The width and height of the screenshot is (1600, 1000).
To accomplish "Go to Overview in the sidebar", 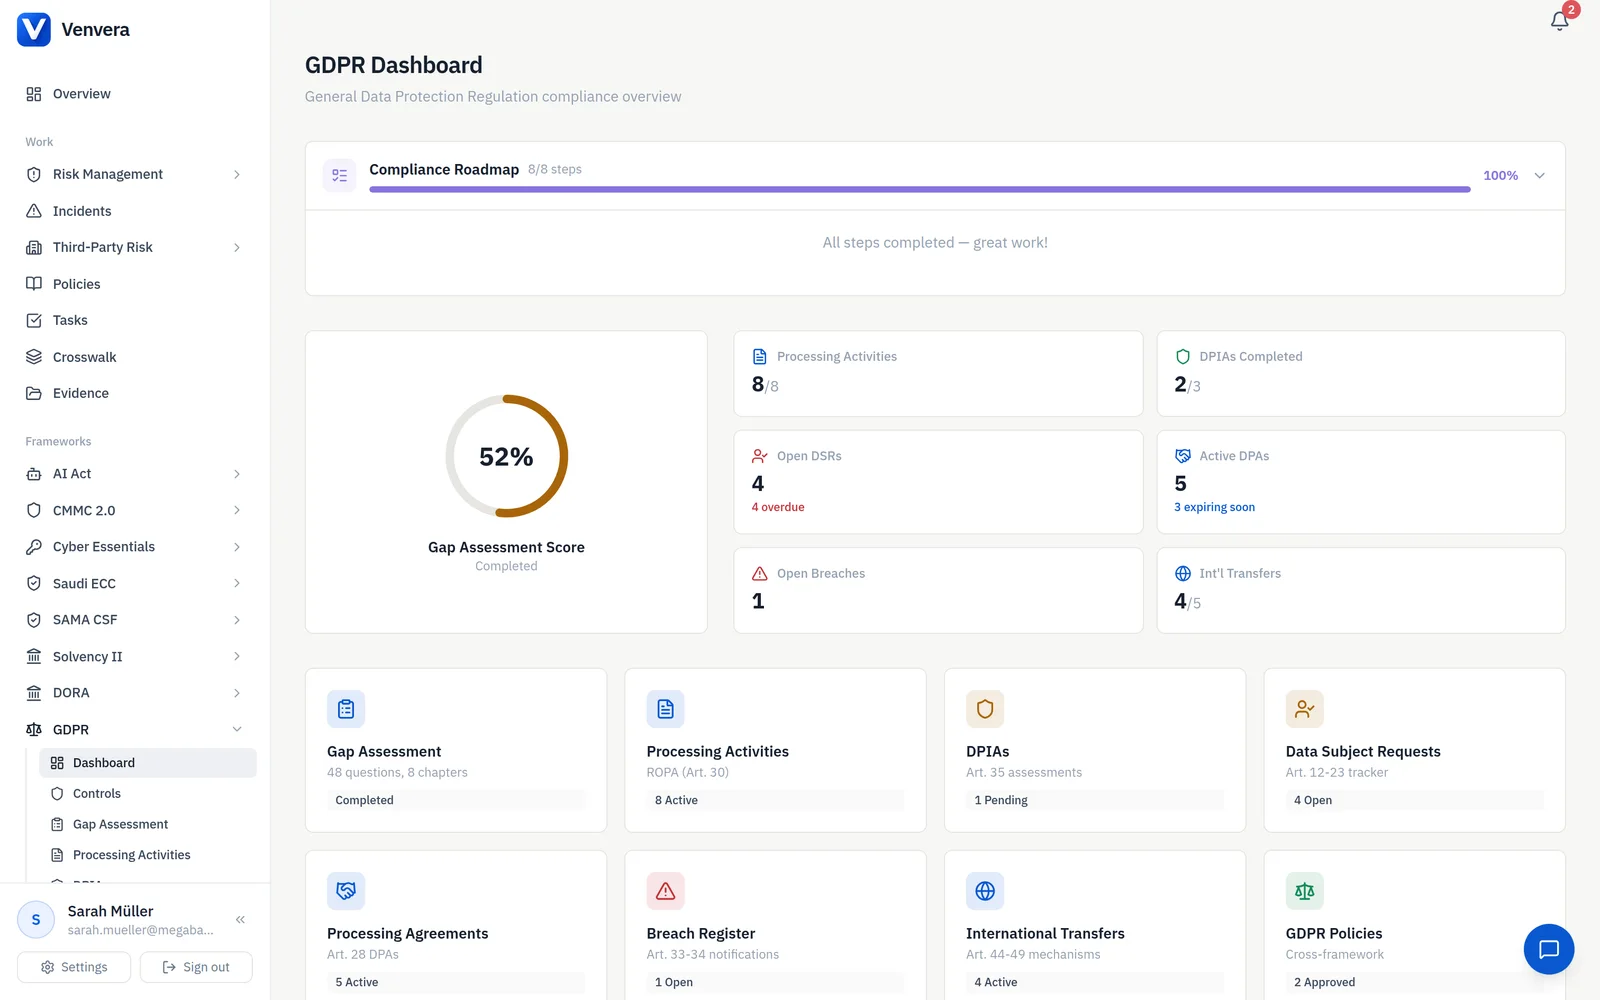I will [135, 94].
